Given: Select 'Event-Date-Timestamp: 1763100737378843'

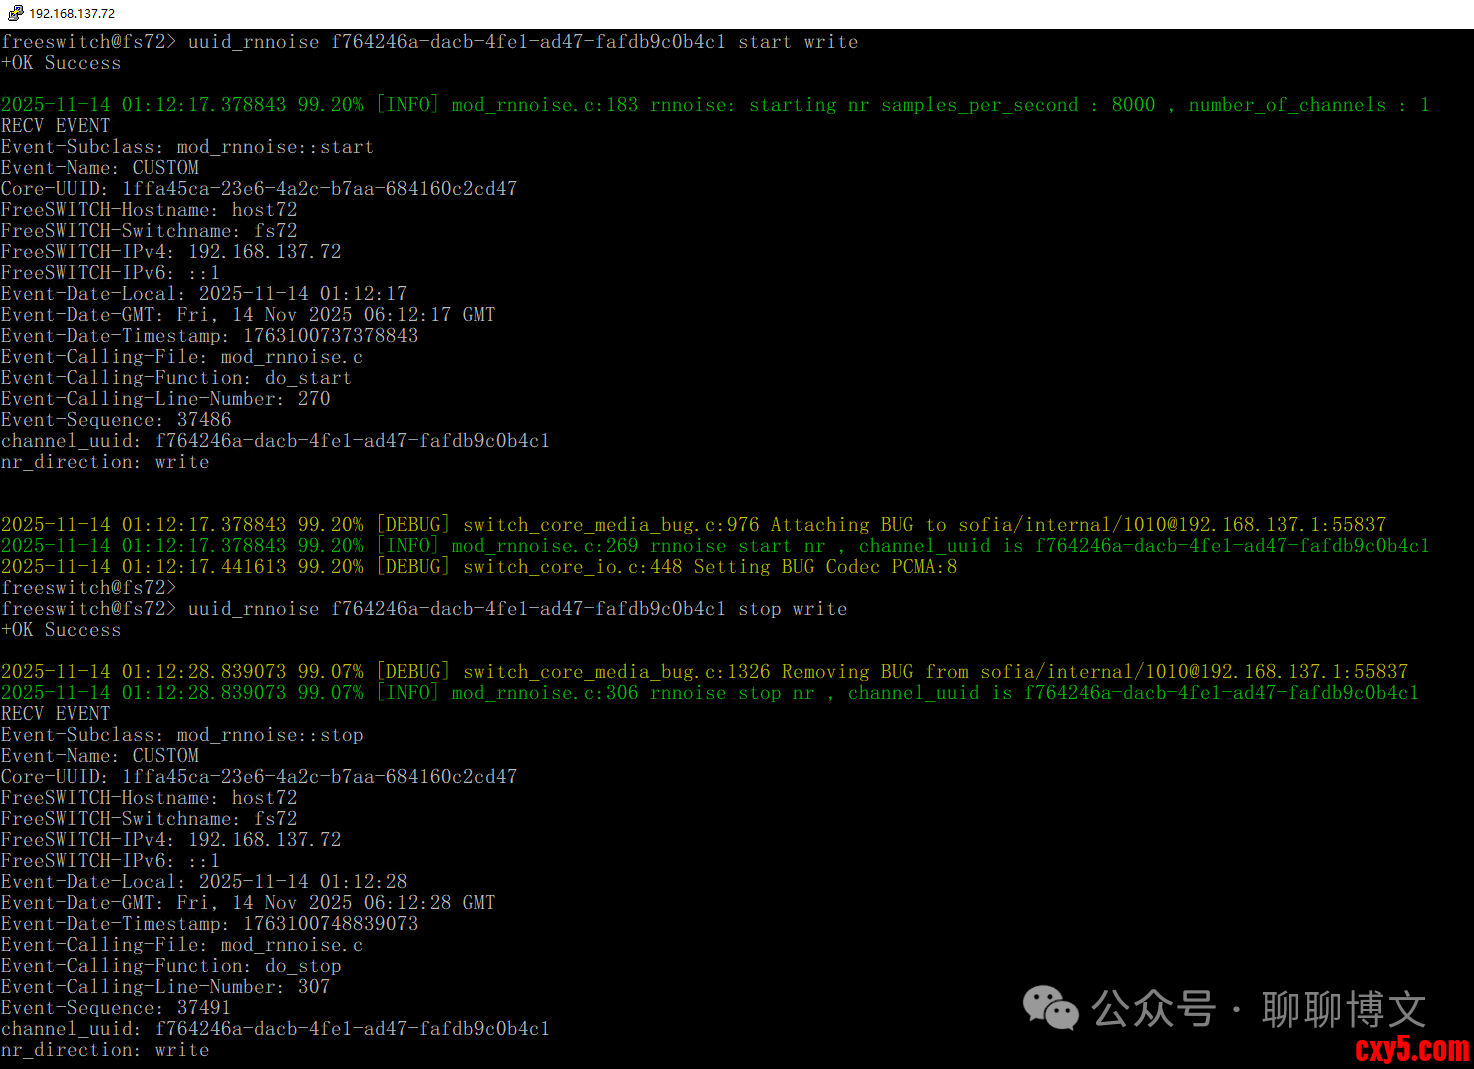Looking at the screenshot, I should pos(210,336).
